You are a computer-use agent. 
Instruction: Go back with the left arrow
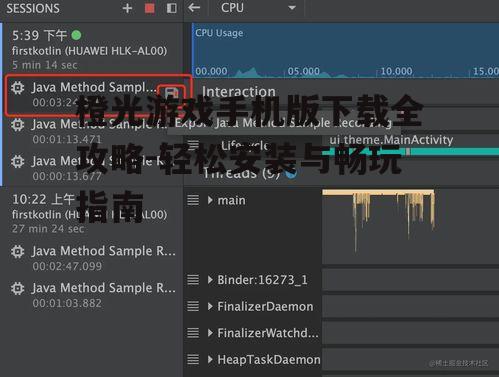point(194,8)
